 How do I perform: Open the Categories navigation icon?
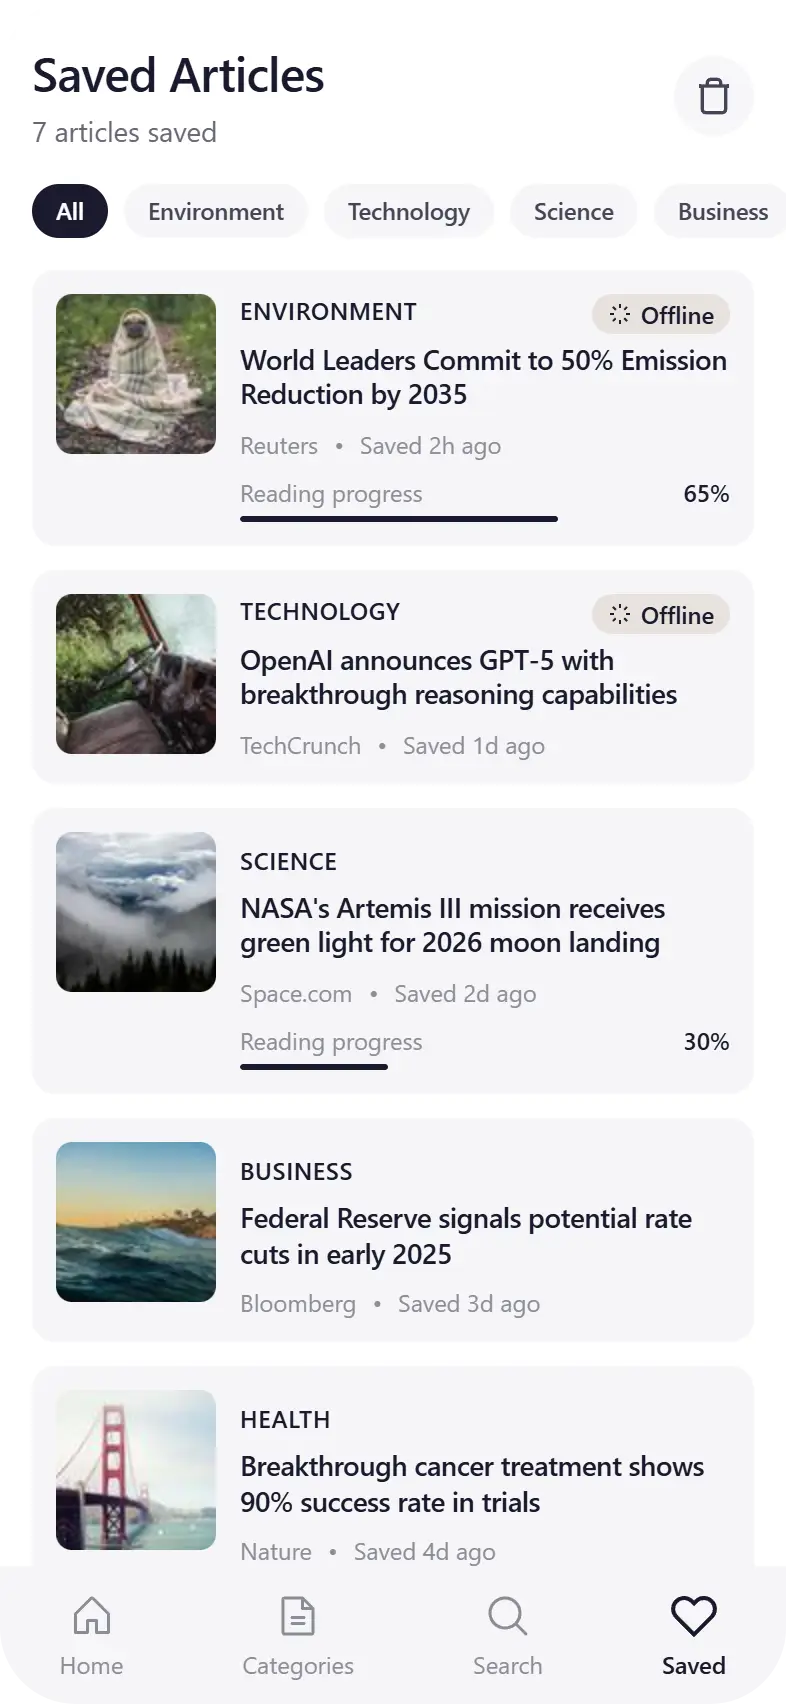point(298,1616)
